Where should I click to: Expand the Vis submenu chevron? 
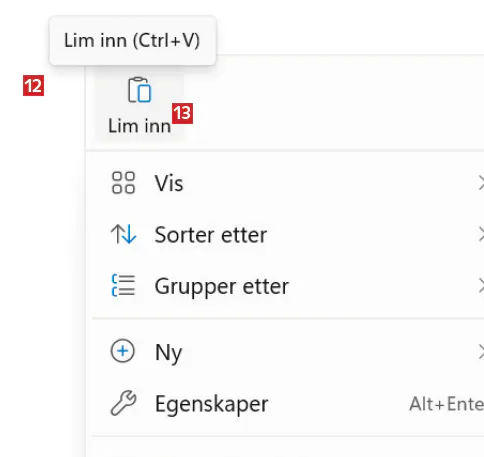coord(481,183)
